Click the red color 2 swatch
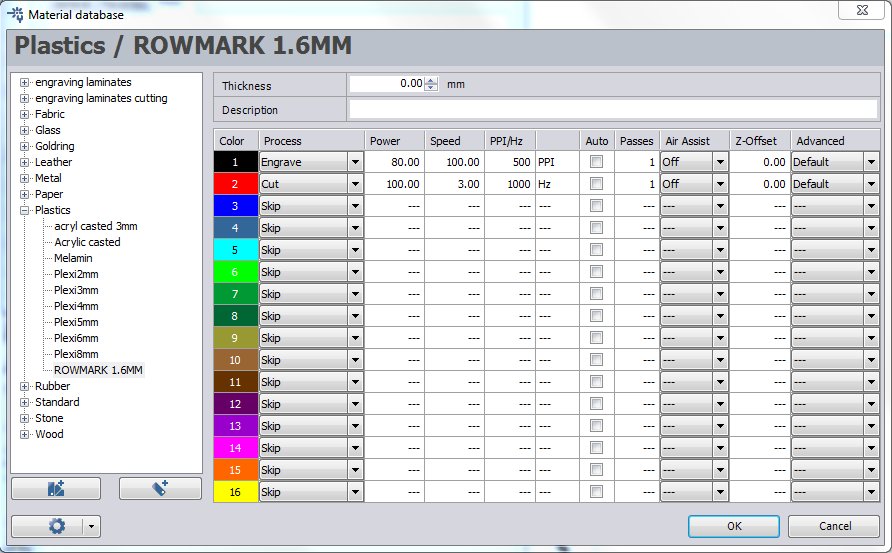 [x=236, y=184]
